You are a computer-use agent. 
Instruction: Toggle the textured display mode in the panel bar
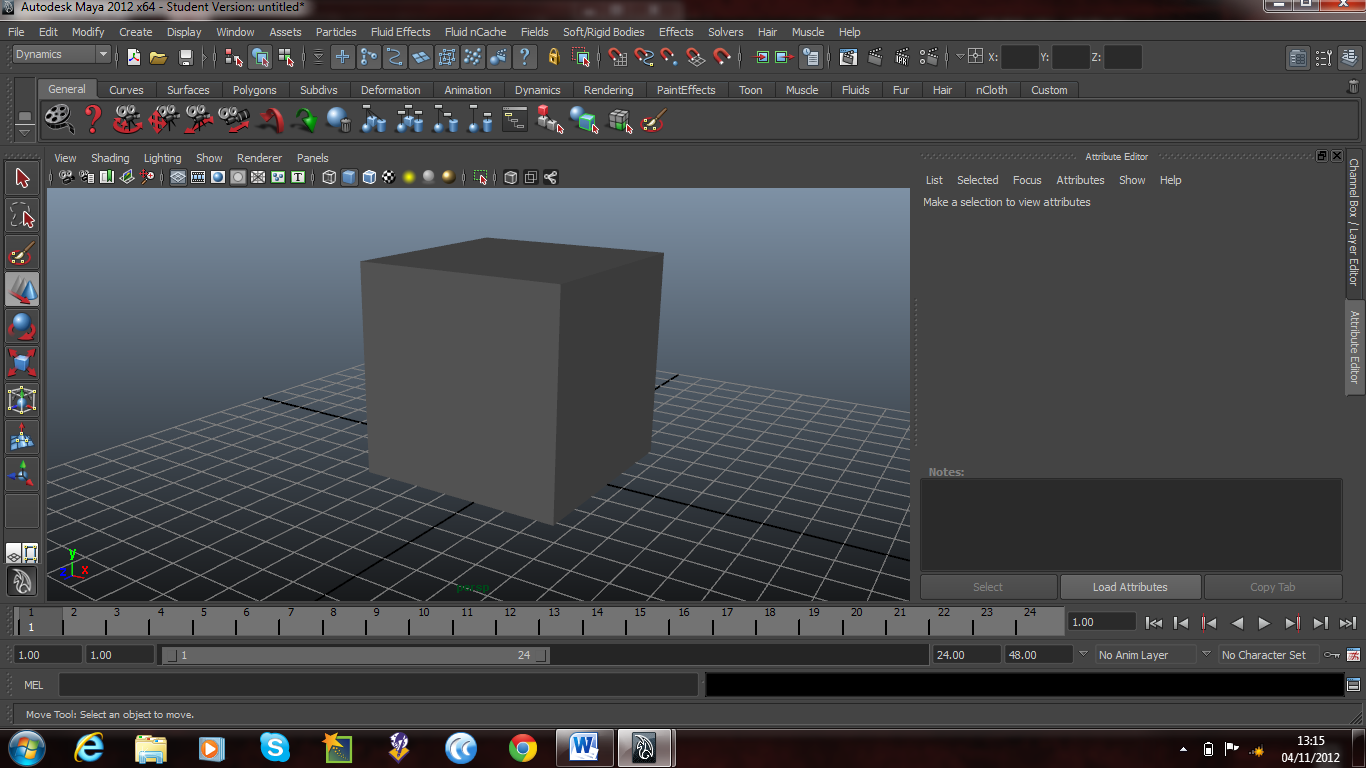pos(387,177)
